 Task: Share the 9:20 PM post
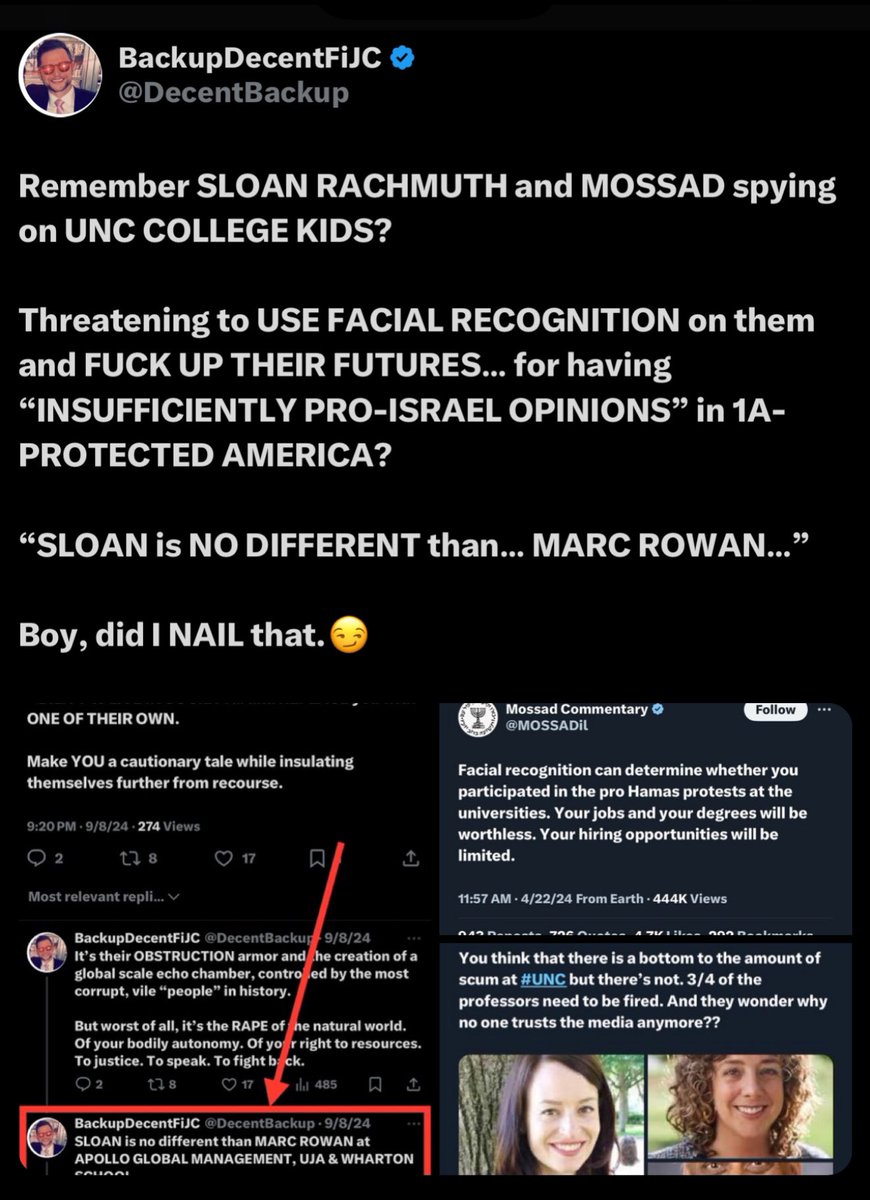click(410, 858)
